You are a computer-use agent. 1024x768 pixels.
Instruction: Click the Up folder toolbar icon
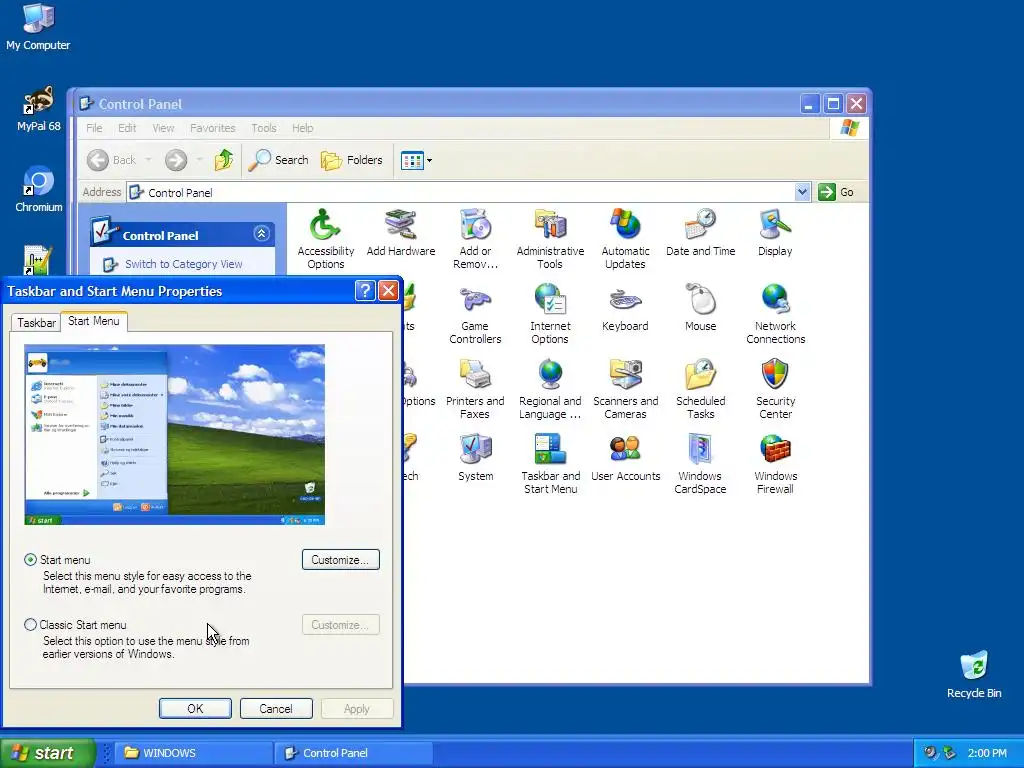(x=224, y=159)
